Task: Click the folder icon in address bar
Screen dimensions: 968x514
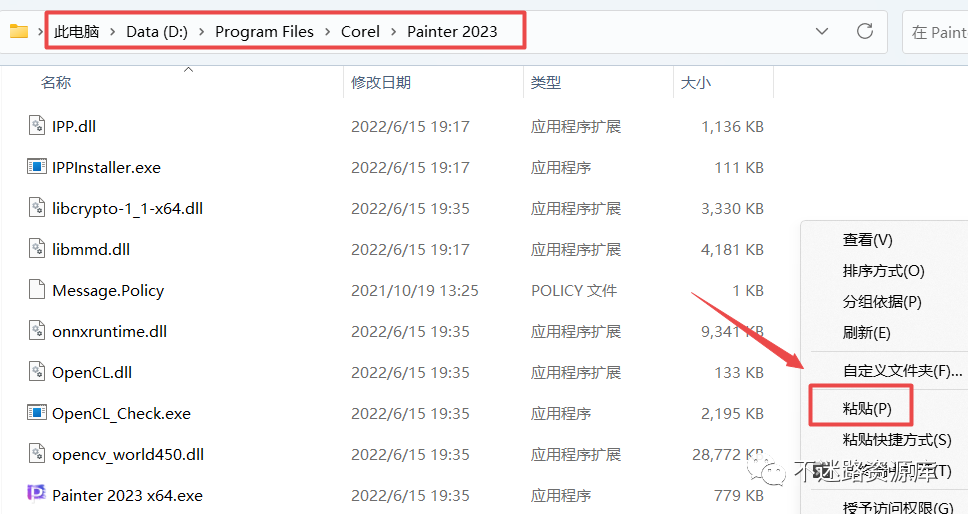Action: click(19, 31)
